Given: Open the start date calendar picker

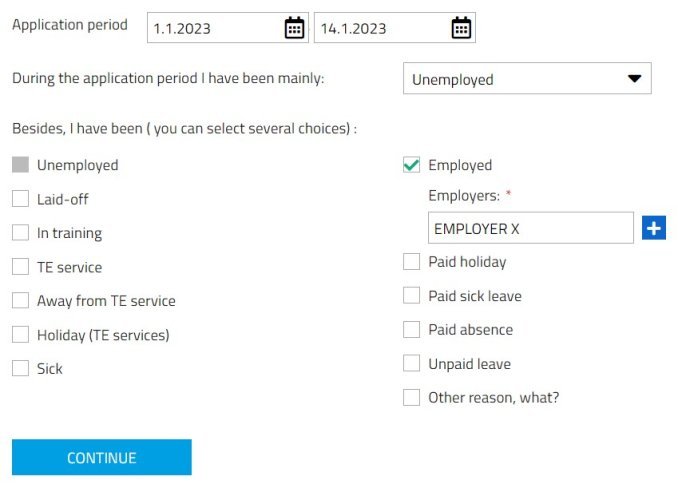Looking at the screenshot, I should click(294, 28).
